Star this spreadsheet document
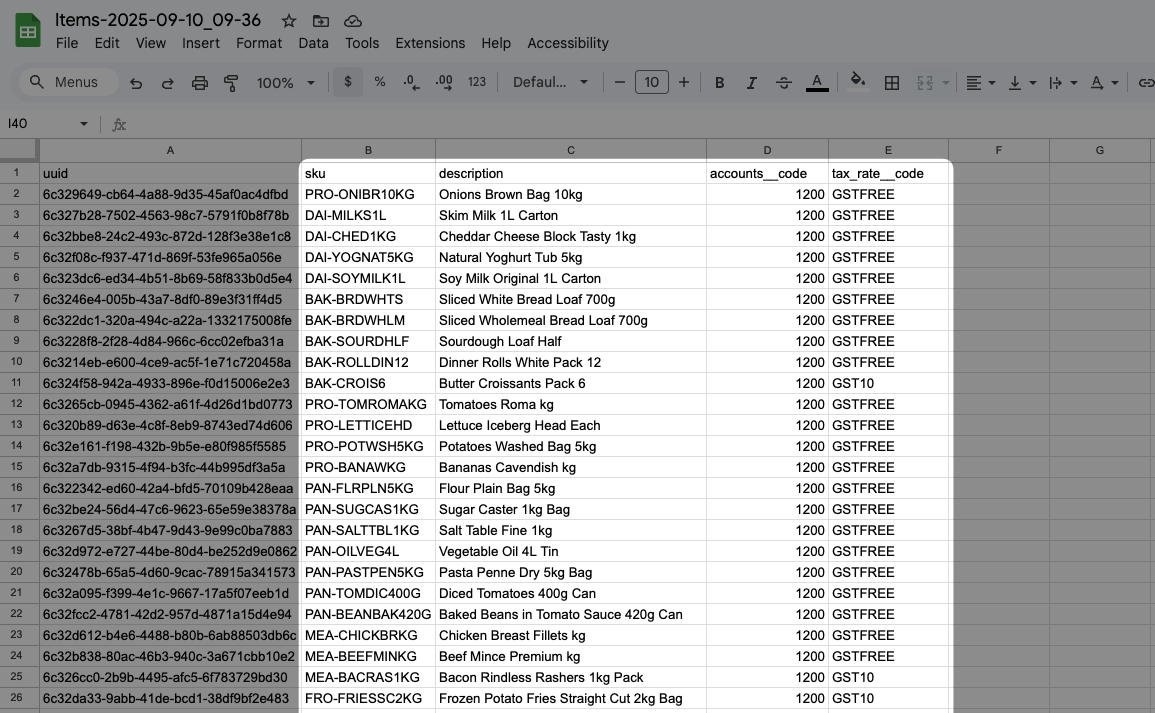The image size is (1155, 713). 289,21
